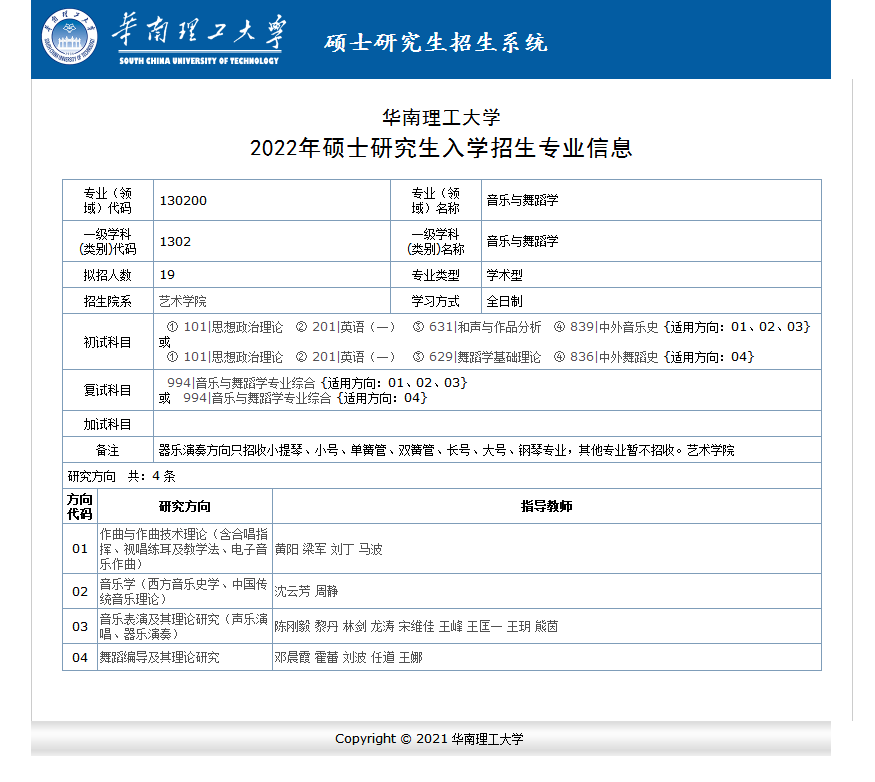Select the discipline code value 1302
Screen dimensions: 875x782
coord(175,242)
